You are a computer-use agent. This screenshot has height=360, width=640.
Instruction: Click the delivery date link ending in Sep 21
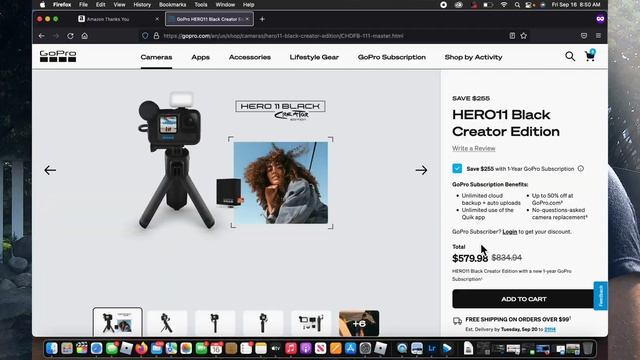coord(550,329)
